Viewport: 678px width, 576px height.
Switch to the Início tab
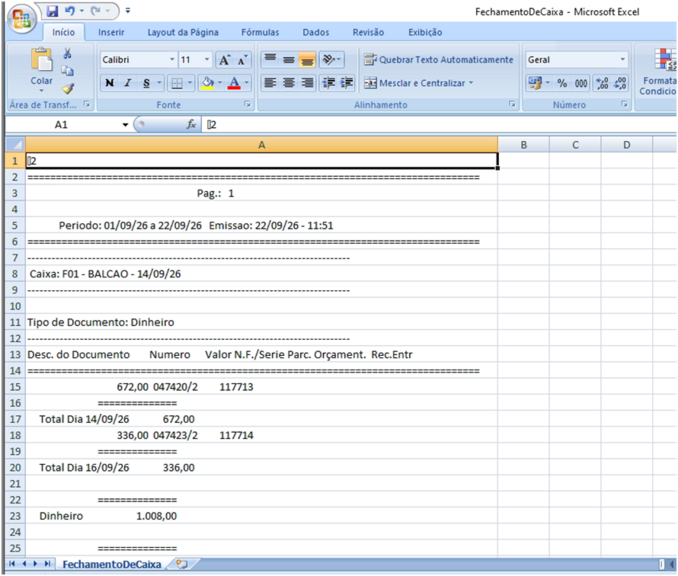(64, 32)
